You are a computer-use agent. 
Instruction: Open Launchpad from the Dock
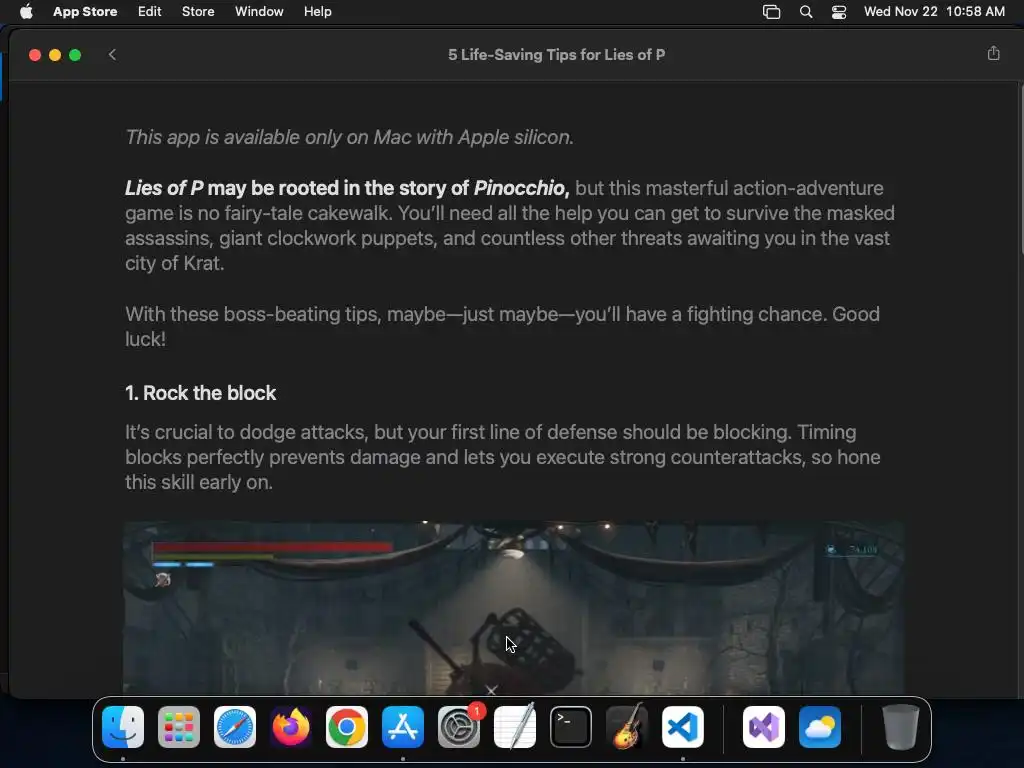pyautogui.click(x=179, y=727)
